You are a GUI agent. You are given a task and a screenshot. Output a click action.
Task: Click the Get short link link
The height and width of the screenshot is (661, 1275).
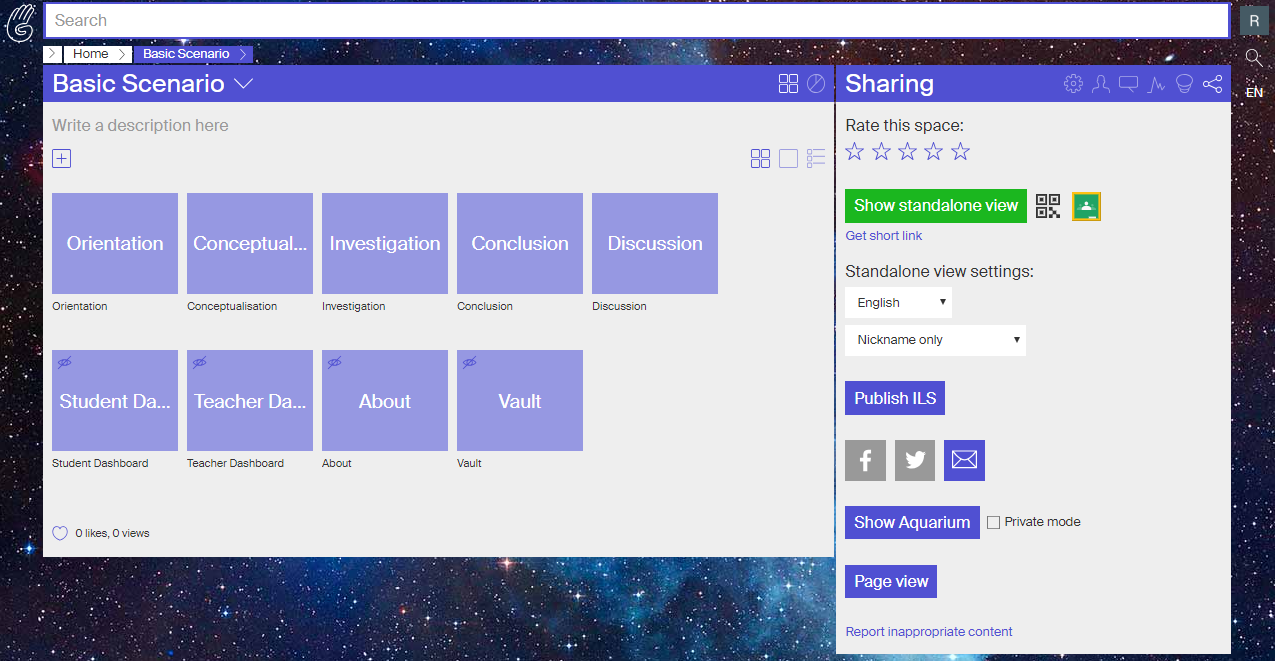coord(884,236)
